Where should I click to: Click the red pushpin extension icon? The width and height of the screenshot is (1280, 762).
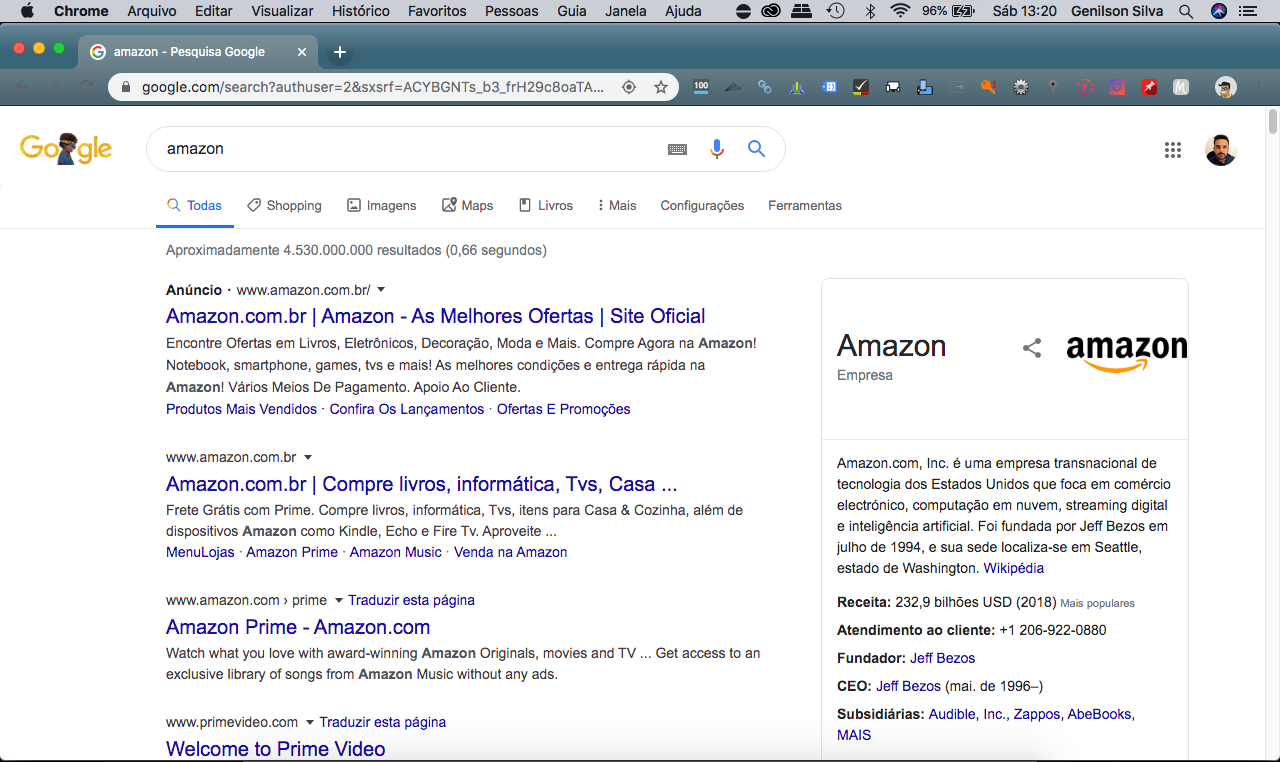click(1149, 87)
